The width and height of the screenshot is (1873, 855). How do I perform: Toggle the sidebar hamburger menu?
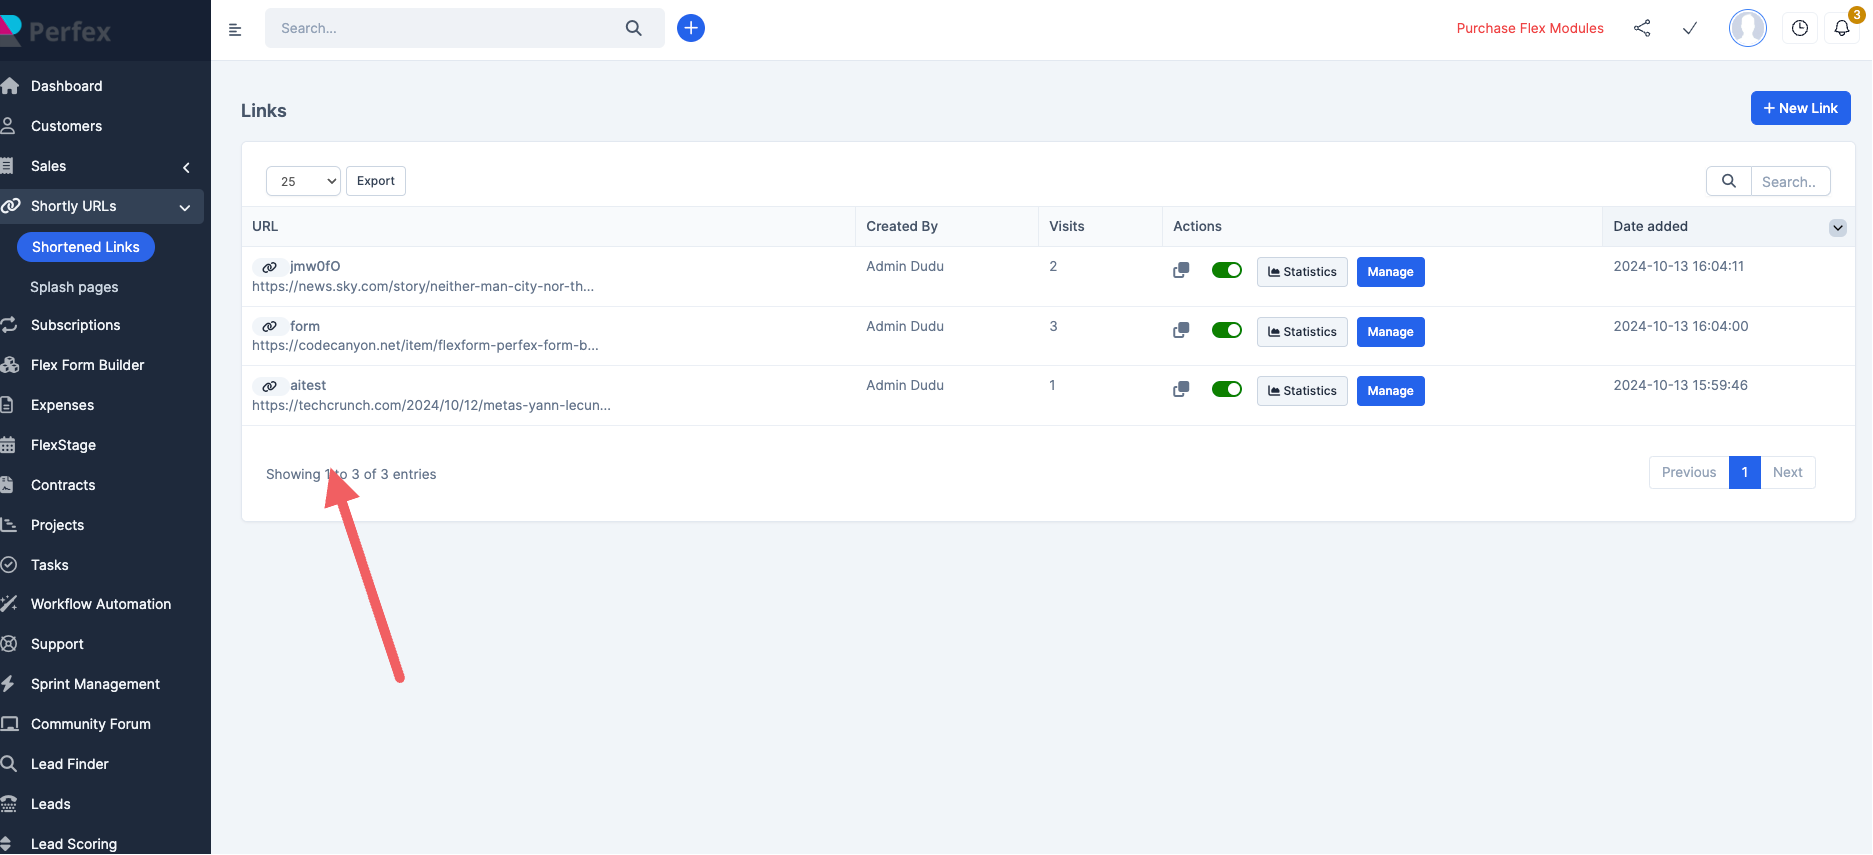tap(235, 29)
